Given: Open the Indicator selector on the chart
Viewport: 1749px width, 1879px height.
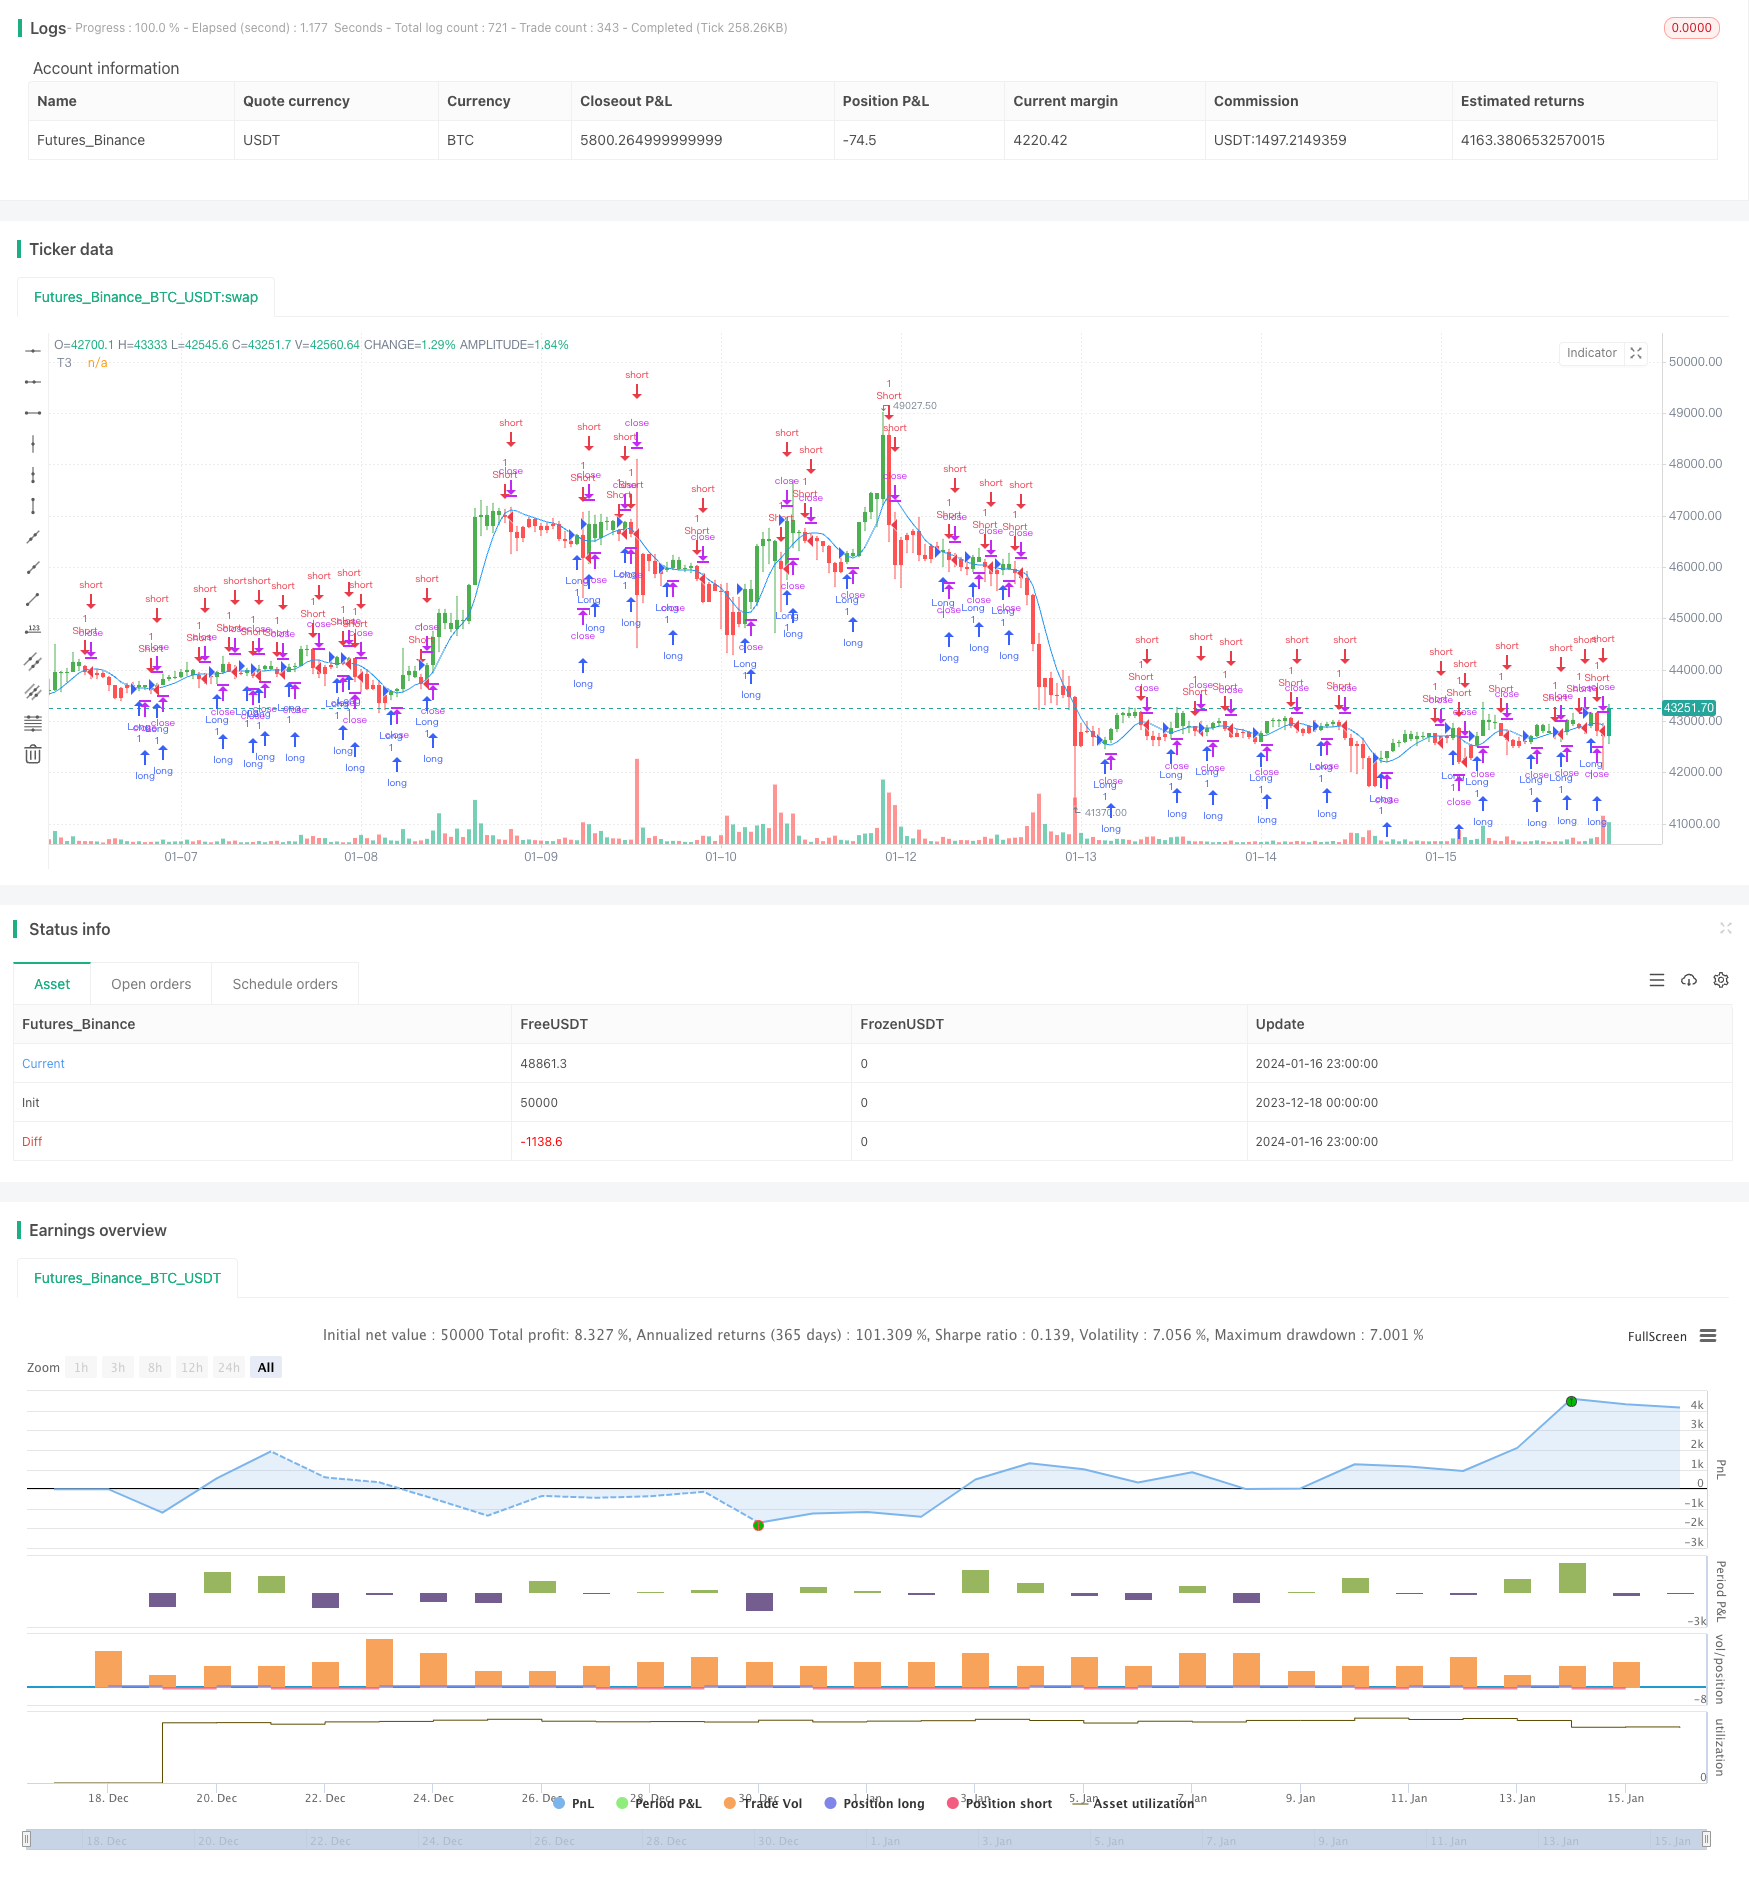Looking at the screenshot, I should [x=1591, y=353].
